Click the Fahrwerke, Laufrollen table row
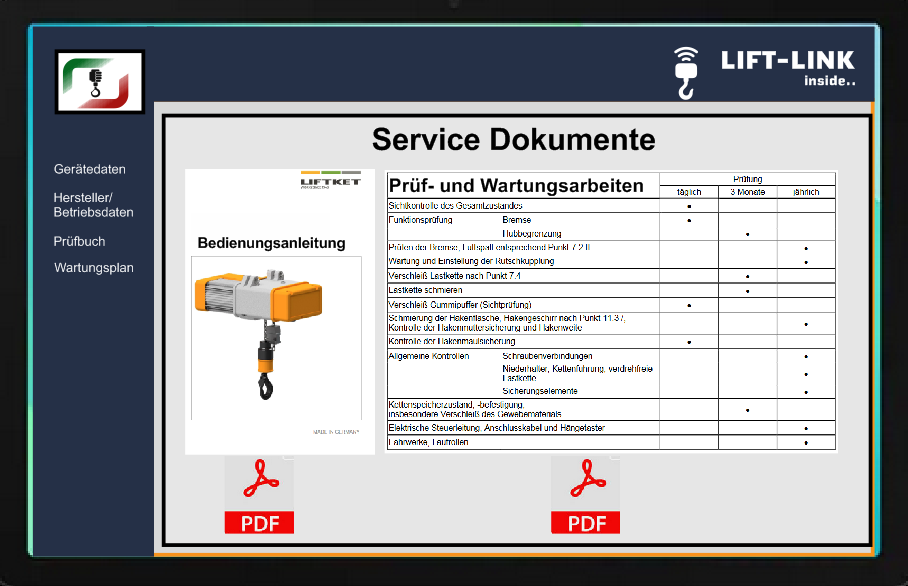 522,442
